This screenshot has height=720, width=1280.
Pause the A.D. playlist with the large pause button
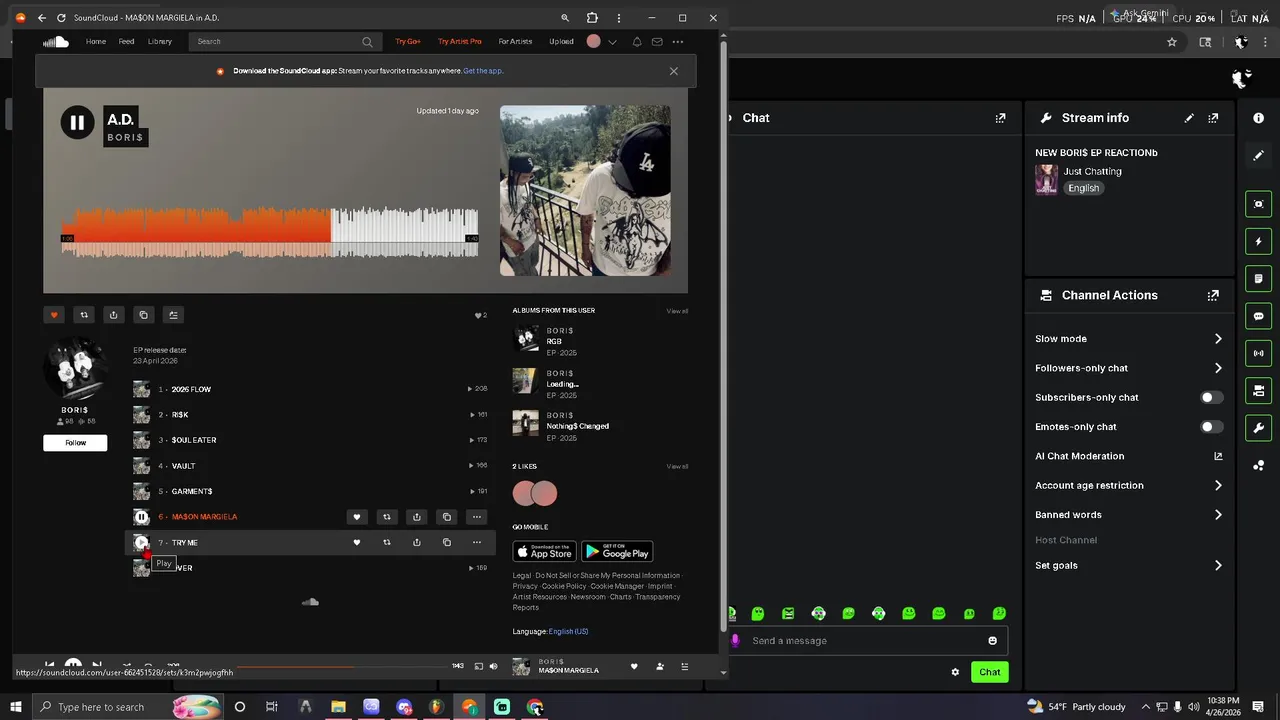(77, 123)
